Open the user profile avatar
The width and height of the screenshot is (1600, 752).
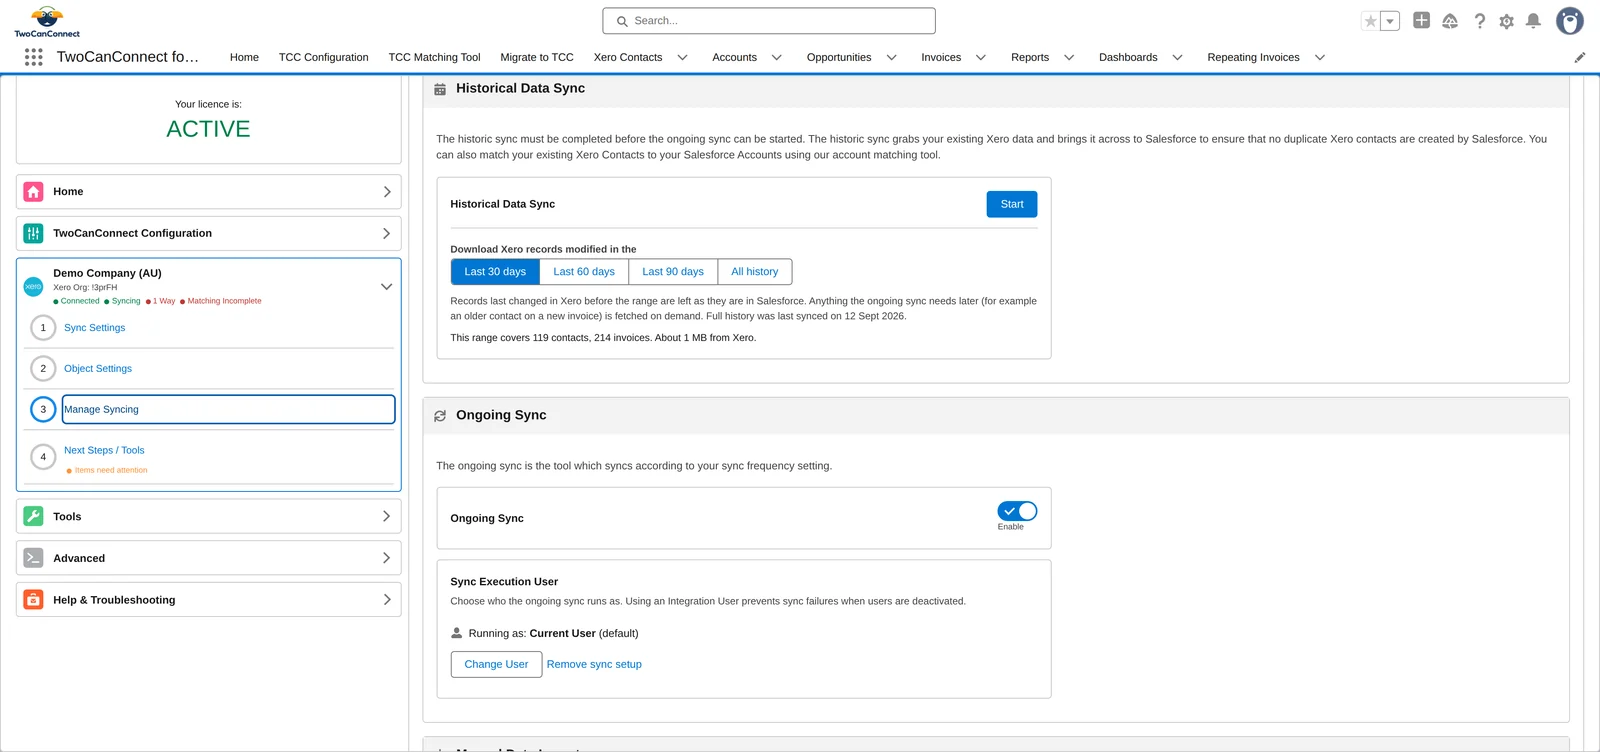(1570, 21)
